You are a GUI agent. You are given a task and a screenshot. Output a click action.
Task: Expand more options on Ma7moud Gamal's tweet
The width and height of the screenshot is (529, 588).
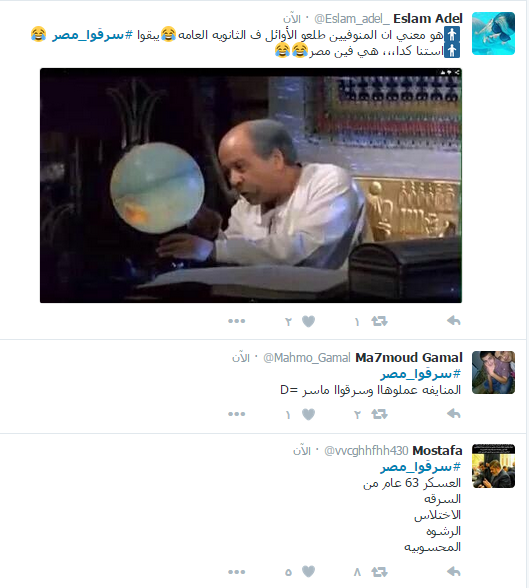tap(237, 414)
